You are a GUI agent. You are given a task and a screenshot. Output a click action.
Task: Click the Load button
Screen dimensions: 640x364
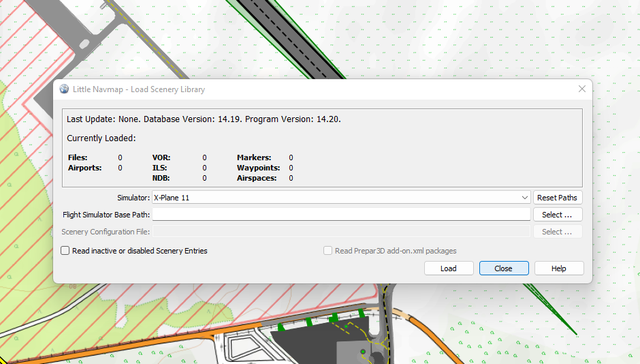(x=449, y=269)
